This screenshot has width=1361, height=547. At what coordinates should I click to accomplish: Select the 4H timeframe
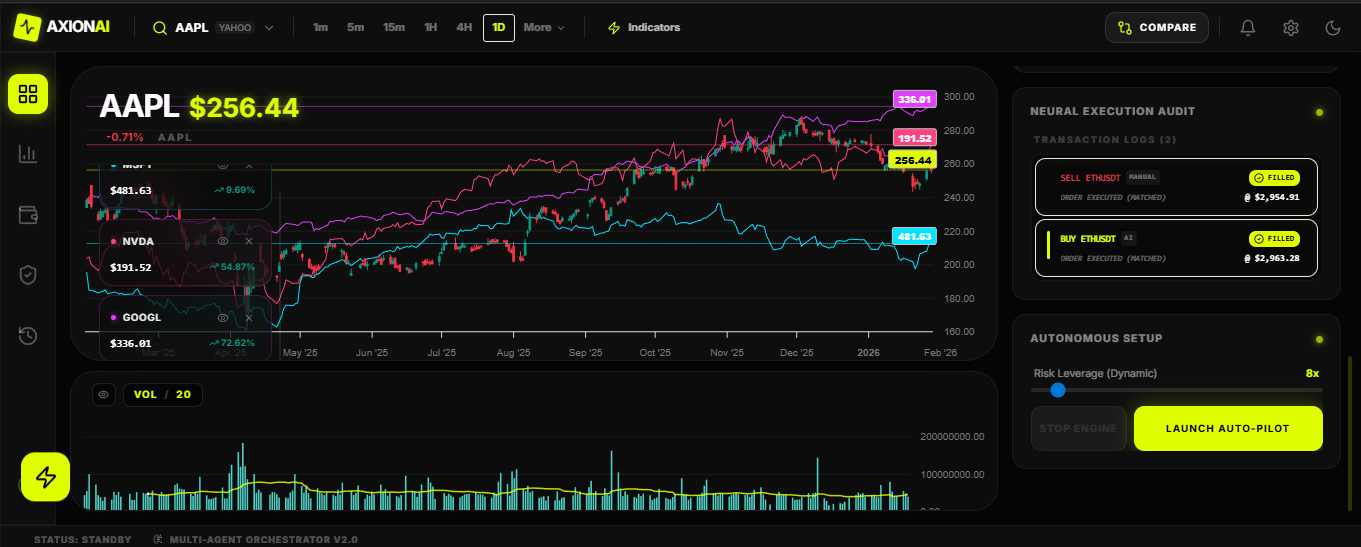(464, 28)
